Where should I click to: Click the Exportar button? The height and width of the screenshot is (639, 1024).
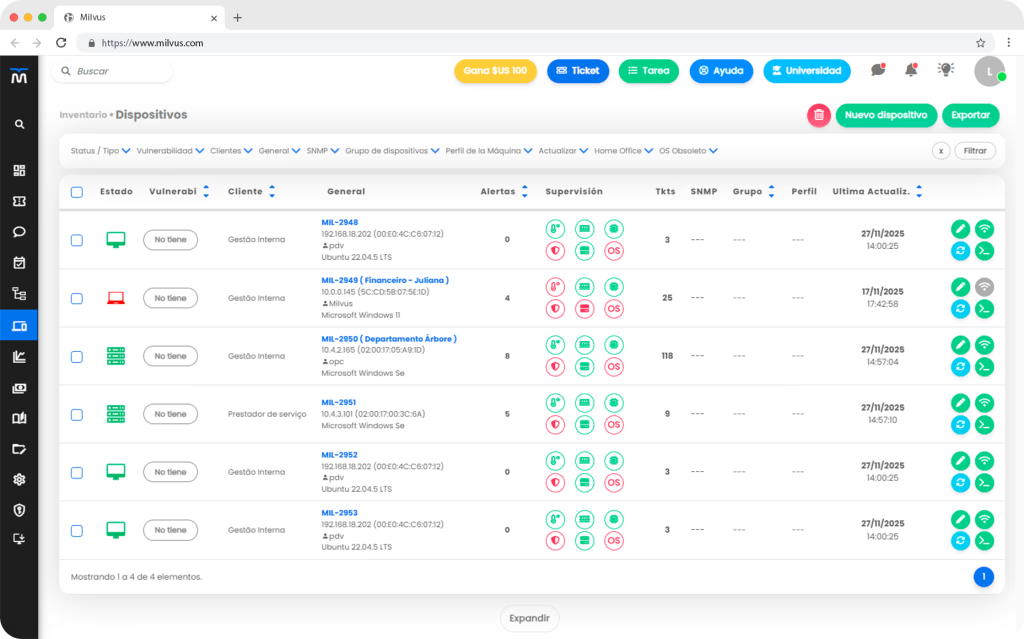click(x=970, y=115)
